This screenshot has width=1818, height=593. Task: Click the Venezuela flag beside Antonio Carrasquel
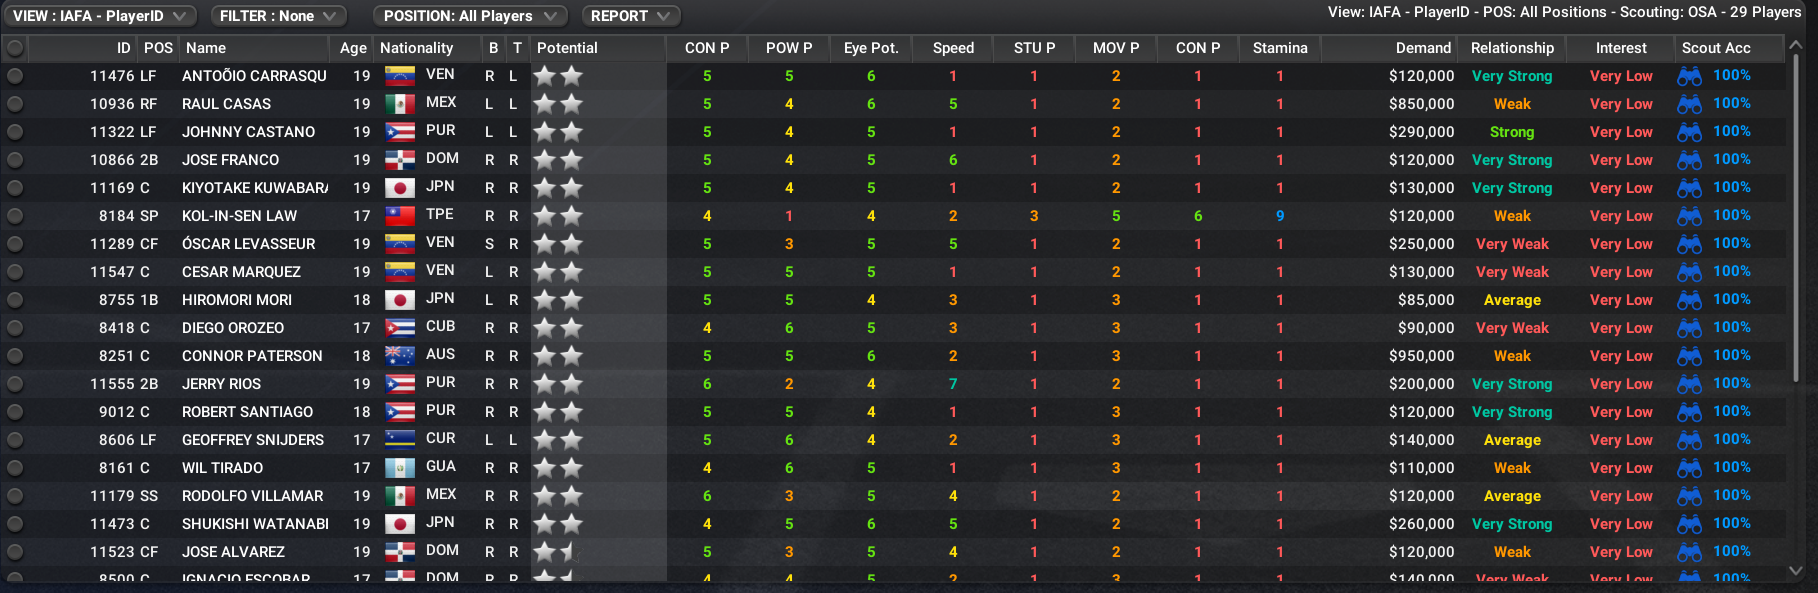(400, 76)
